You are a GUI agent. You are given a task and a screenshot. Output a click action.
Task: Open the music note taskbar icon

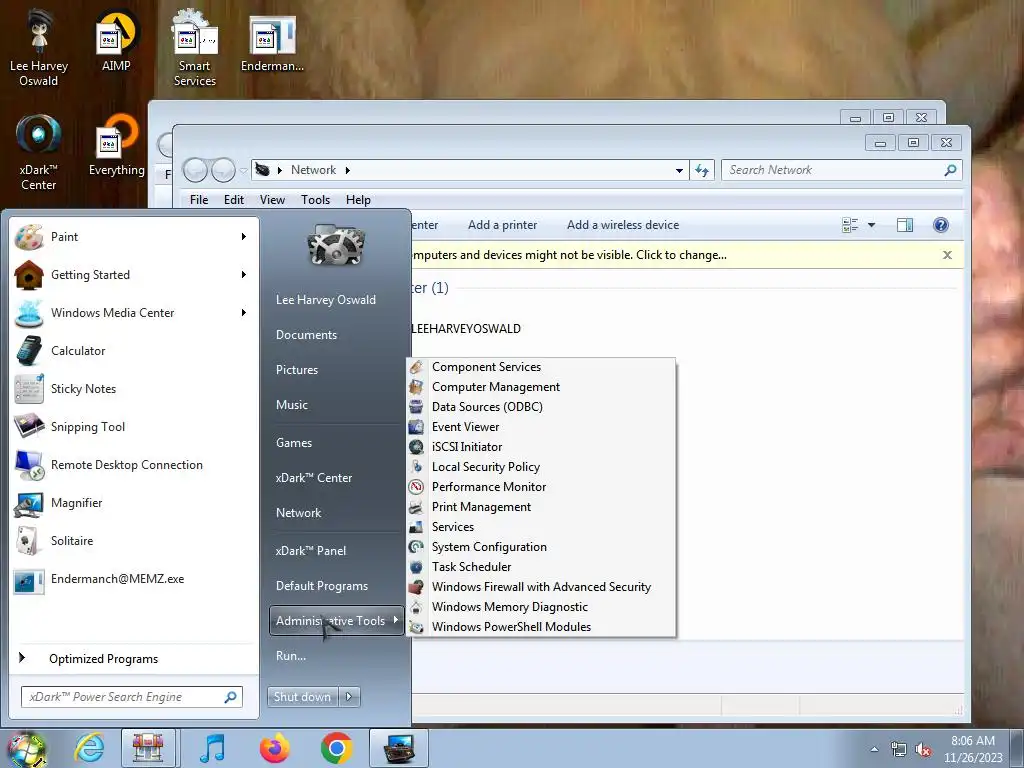coord(212,748)
